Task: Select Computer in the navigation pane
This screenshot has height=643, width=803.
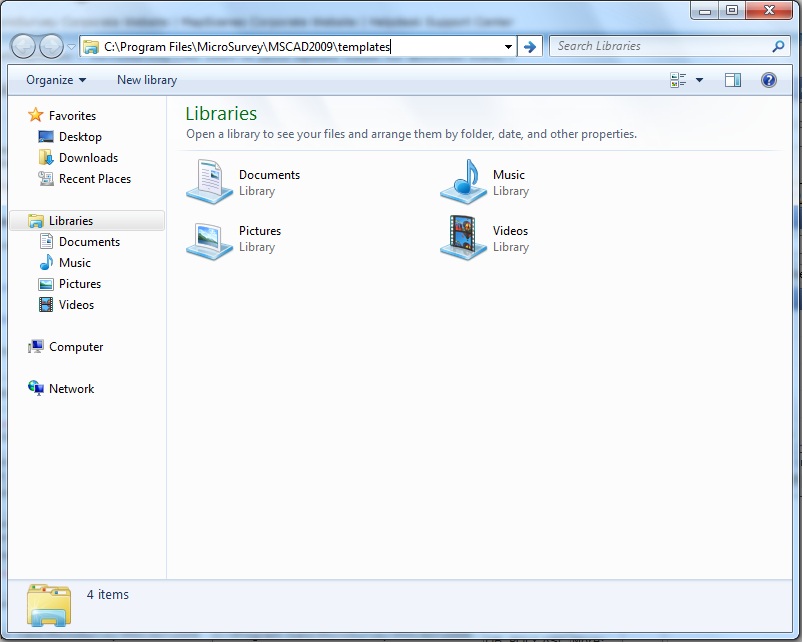Action: pyautogui.click(x=76, y=347)
